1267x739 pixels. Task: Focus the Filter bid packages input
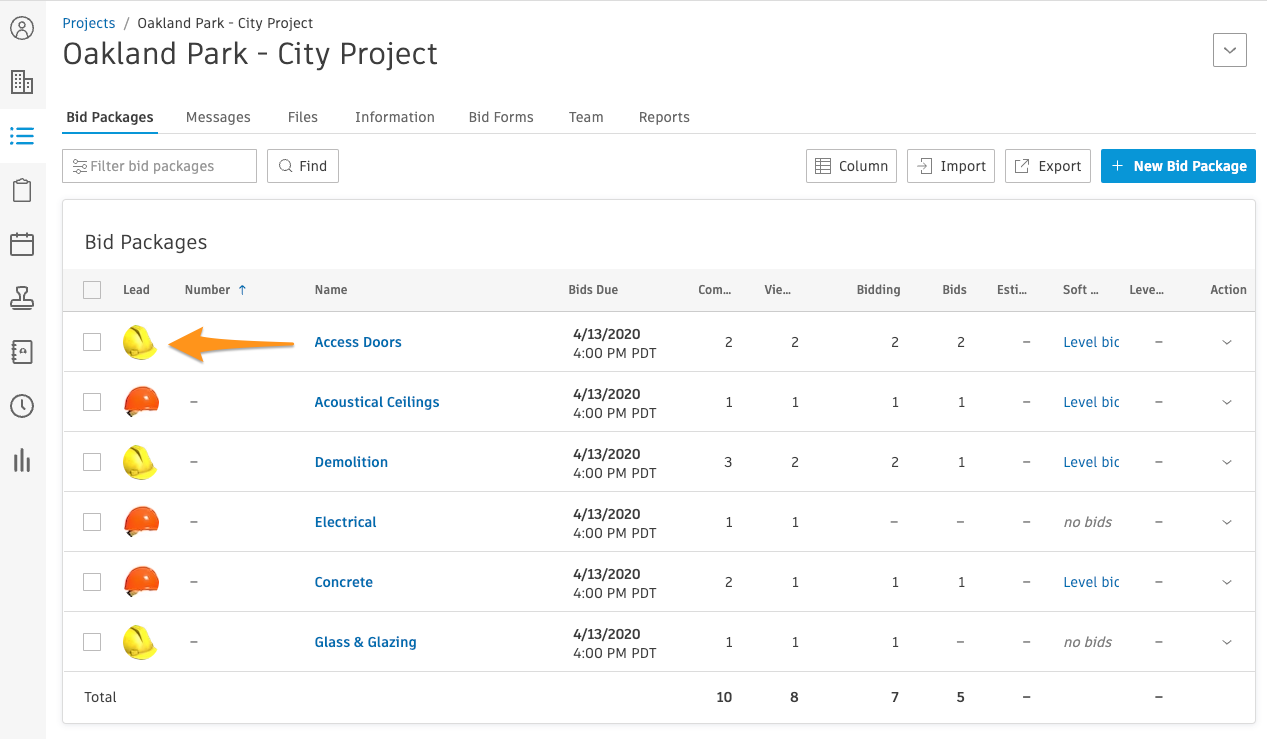(159, 166)
